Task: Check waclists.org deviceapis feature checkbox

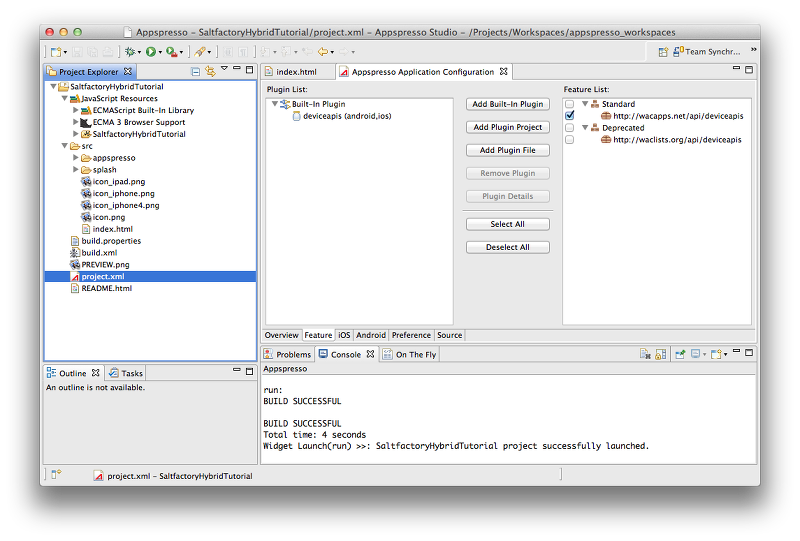Action: click(569, 139)
